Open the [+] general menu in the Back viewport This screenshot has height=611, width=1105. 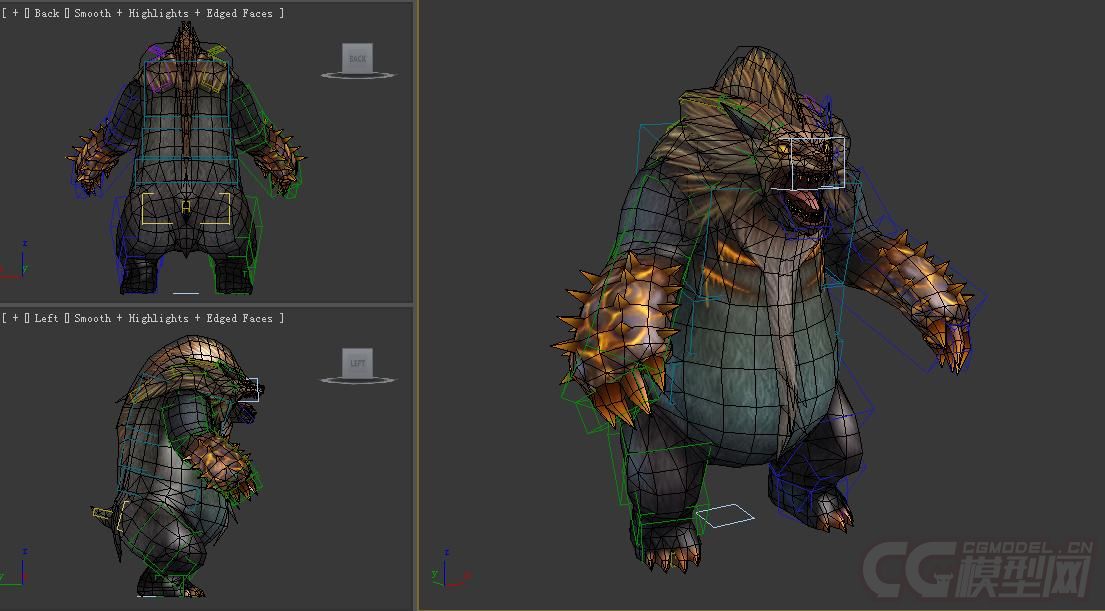(15, 13)
